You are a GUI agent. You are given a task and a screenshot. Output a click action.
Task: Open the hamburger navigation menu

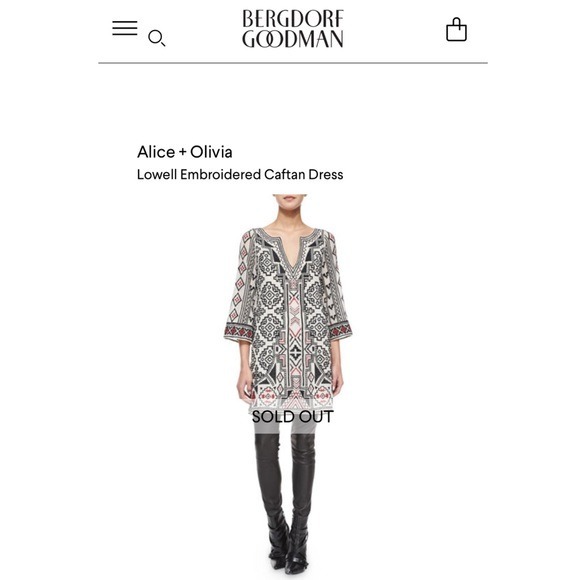coord(125,28)
